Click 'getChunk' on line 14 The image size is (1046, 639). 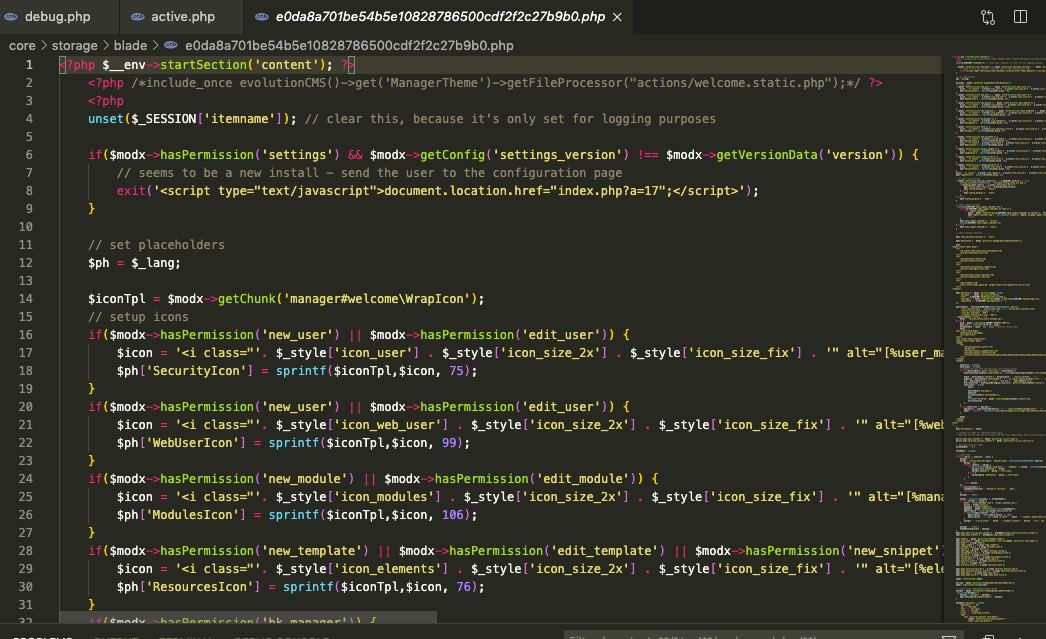pos(247,299)
